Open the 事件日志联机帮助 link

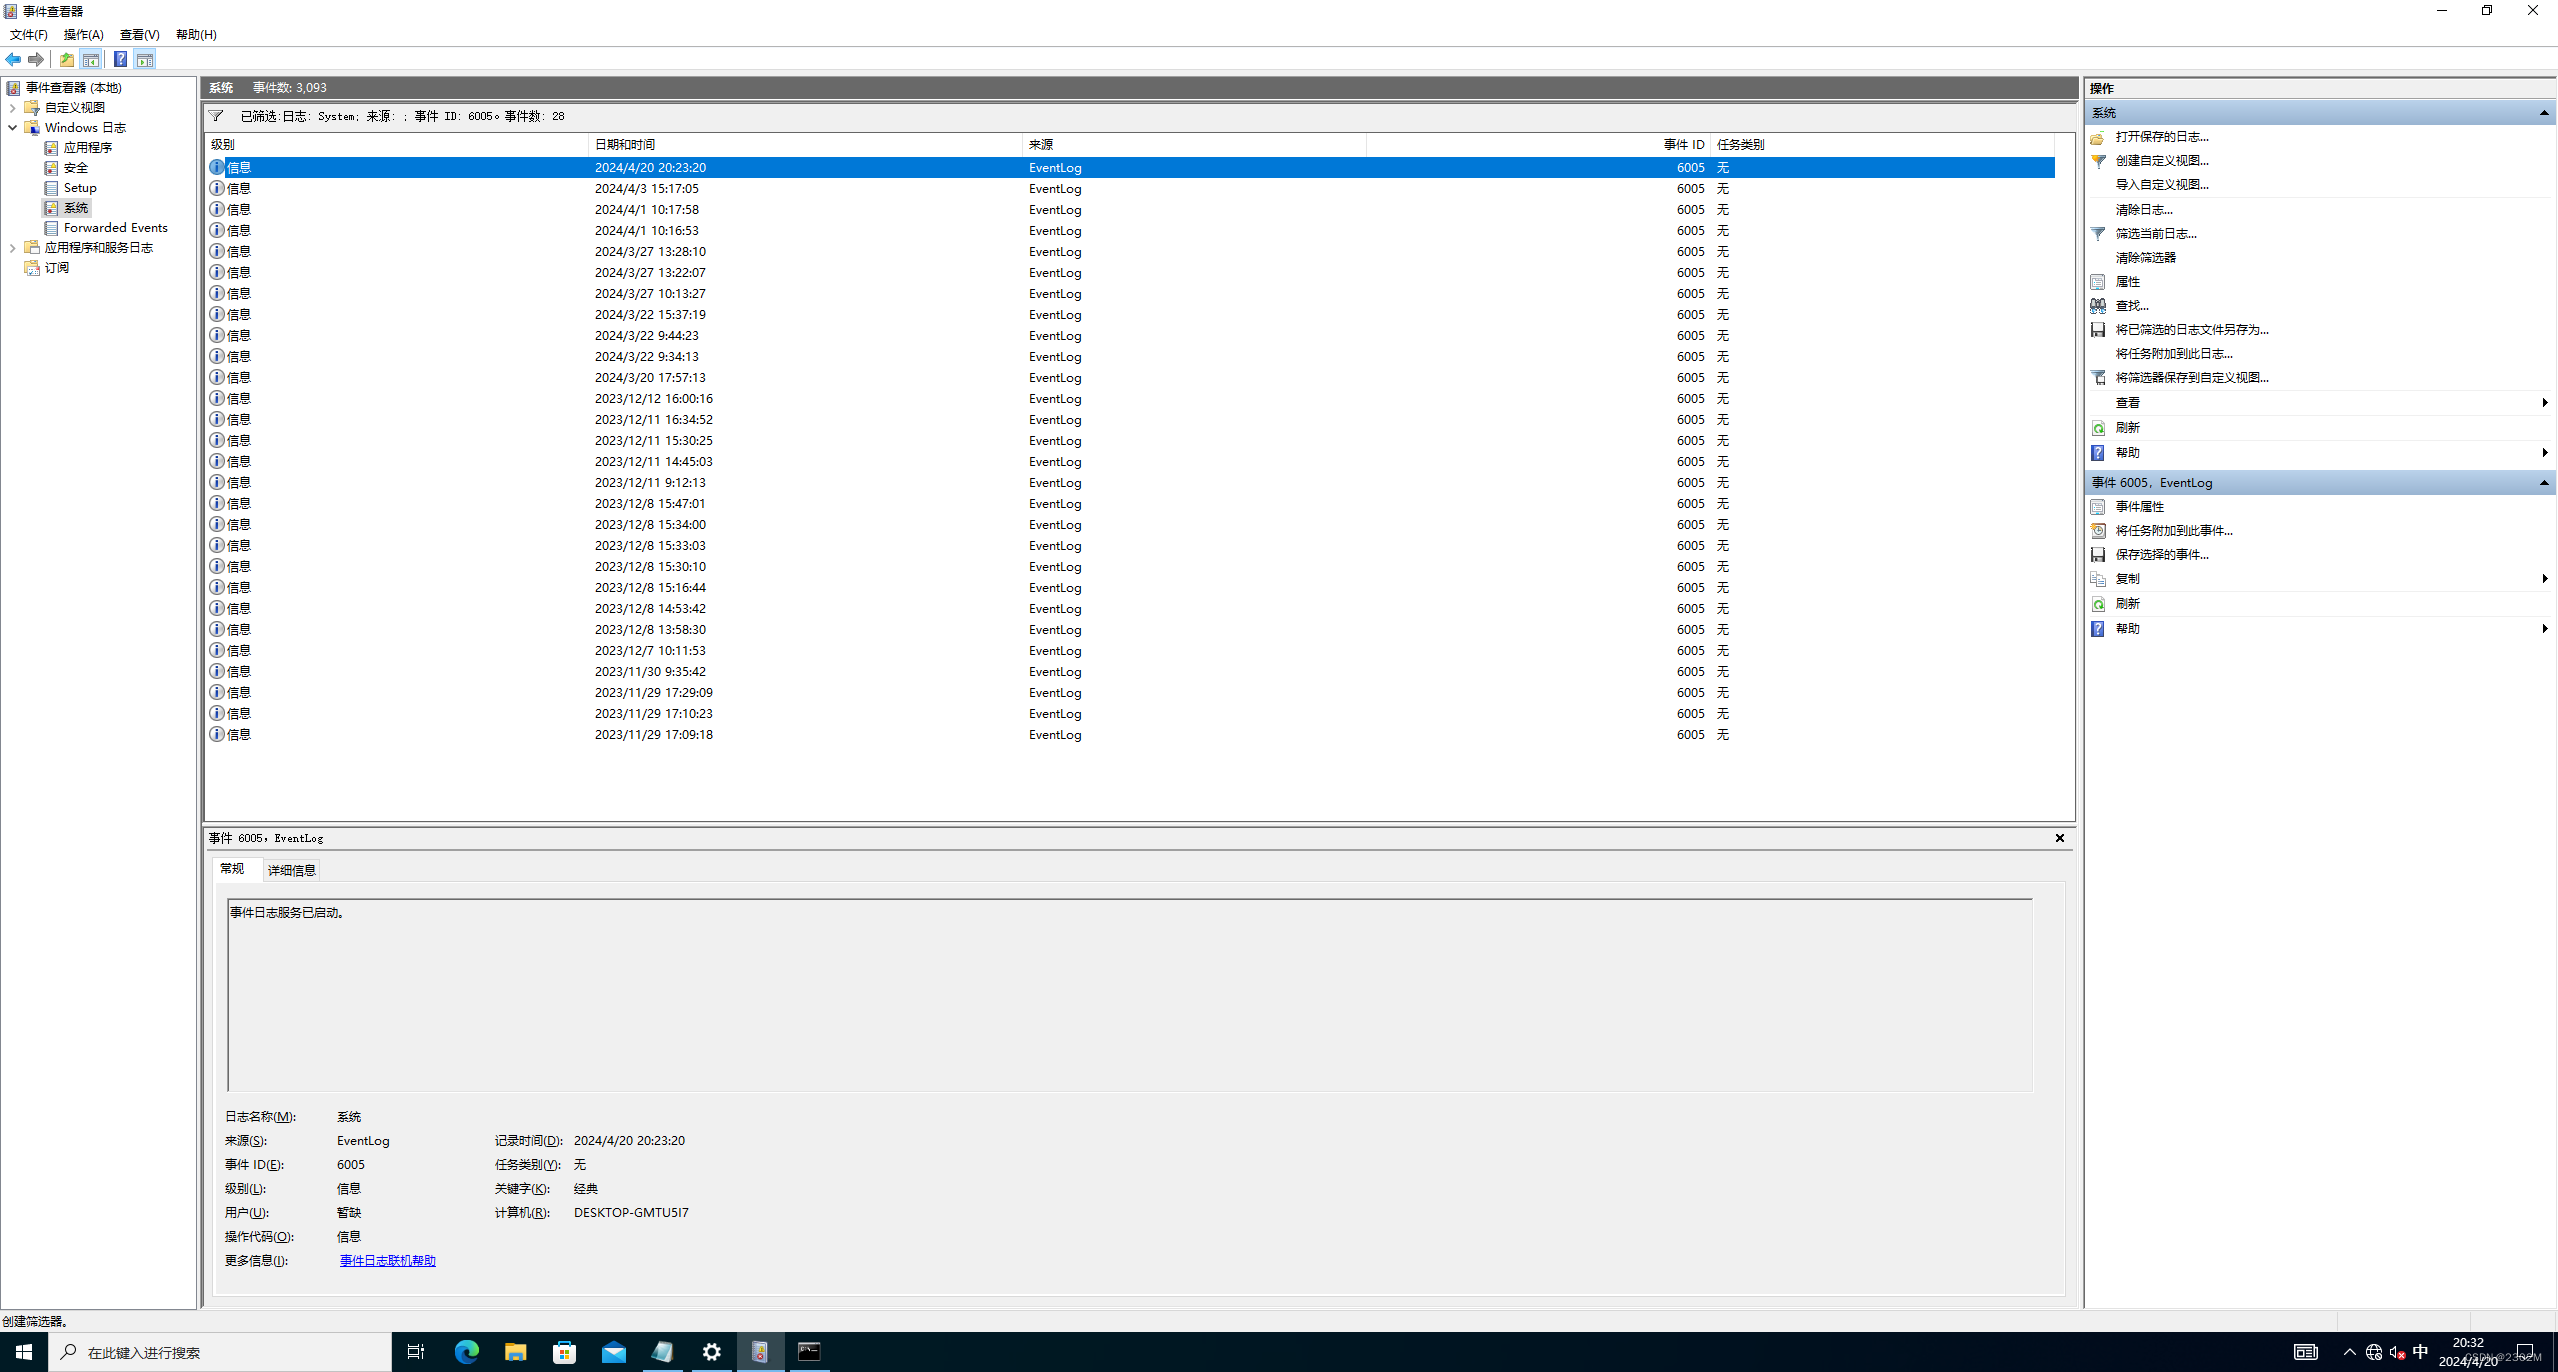pyautogui.click(x=387, y=1261)
